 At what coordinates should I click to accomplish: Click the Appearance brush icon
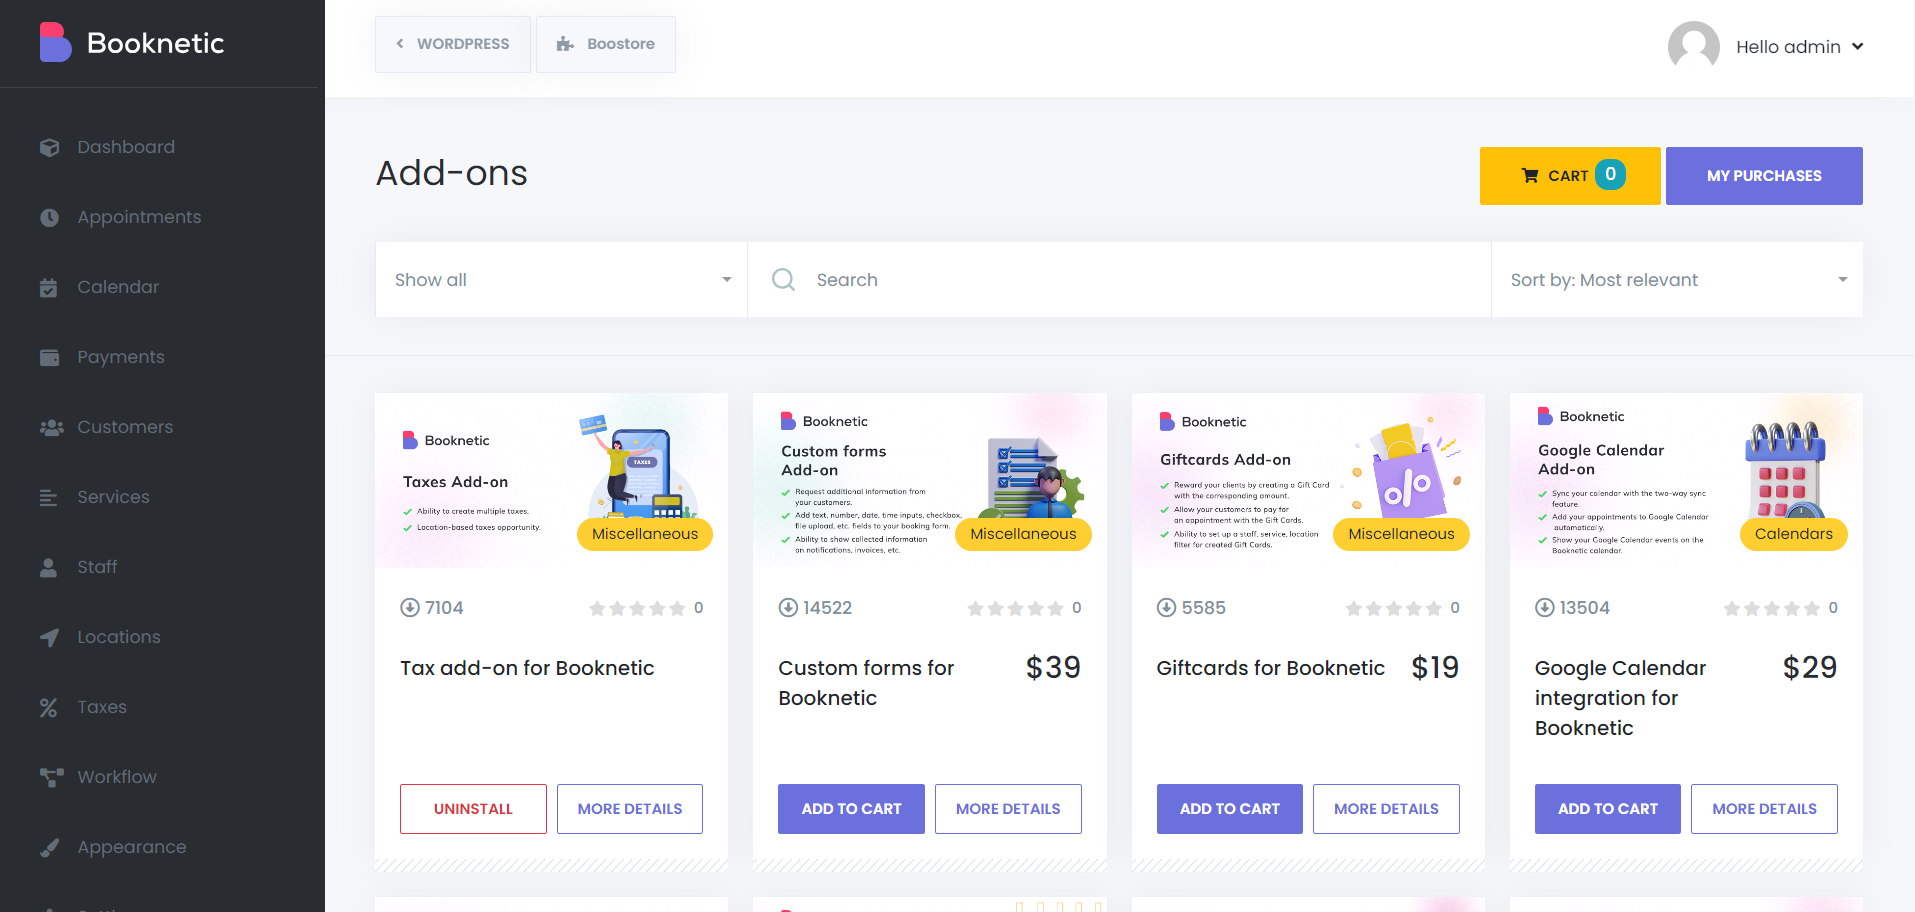tap(49, 847)
